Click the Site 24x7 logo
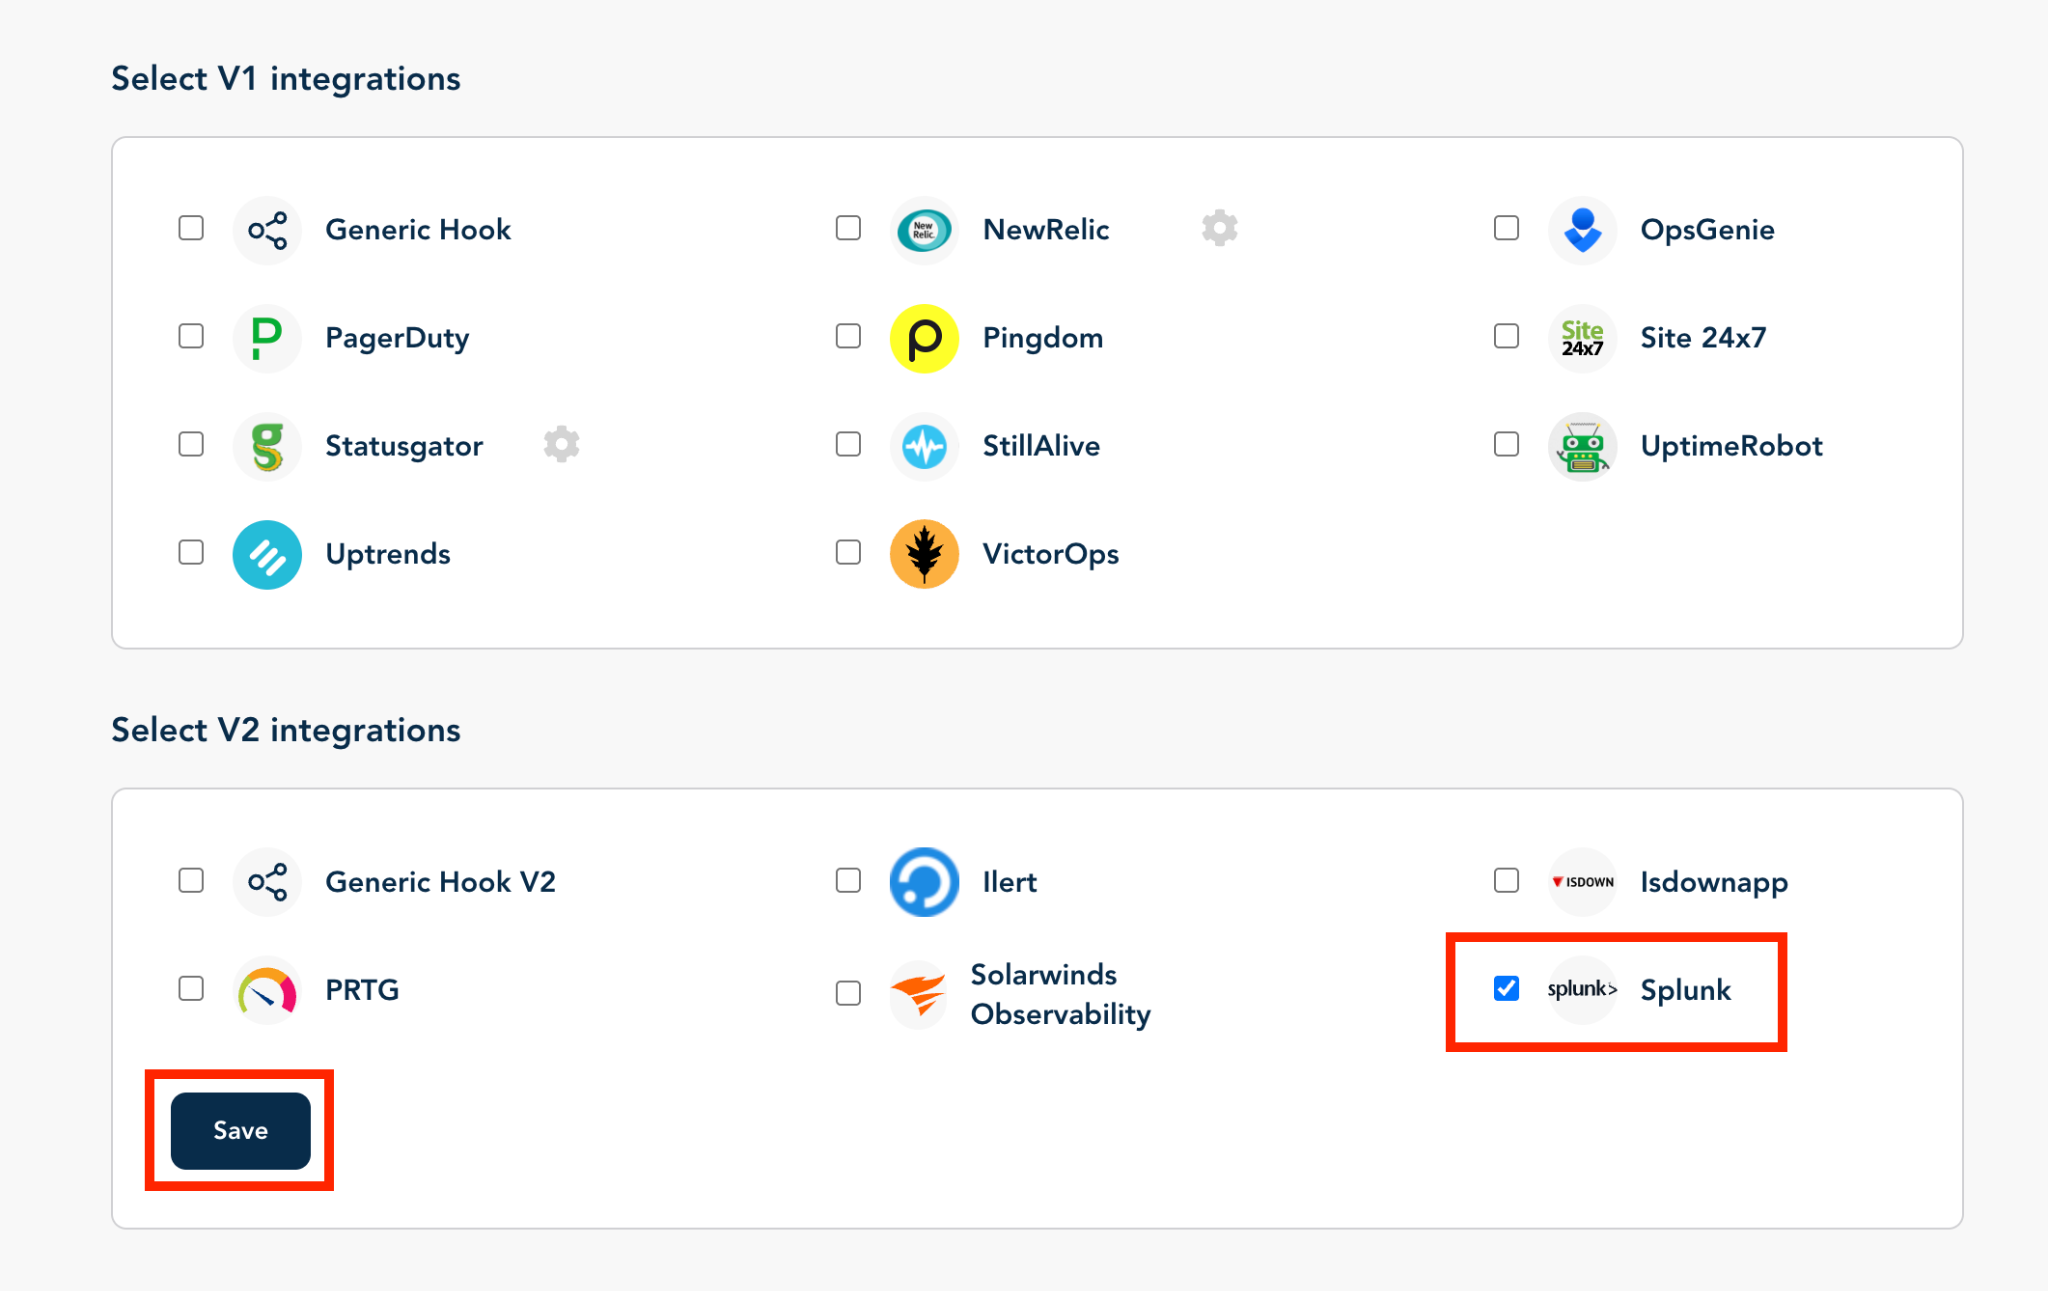The image size is (2048, 1291). coord(1582,338)
